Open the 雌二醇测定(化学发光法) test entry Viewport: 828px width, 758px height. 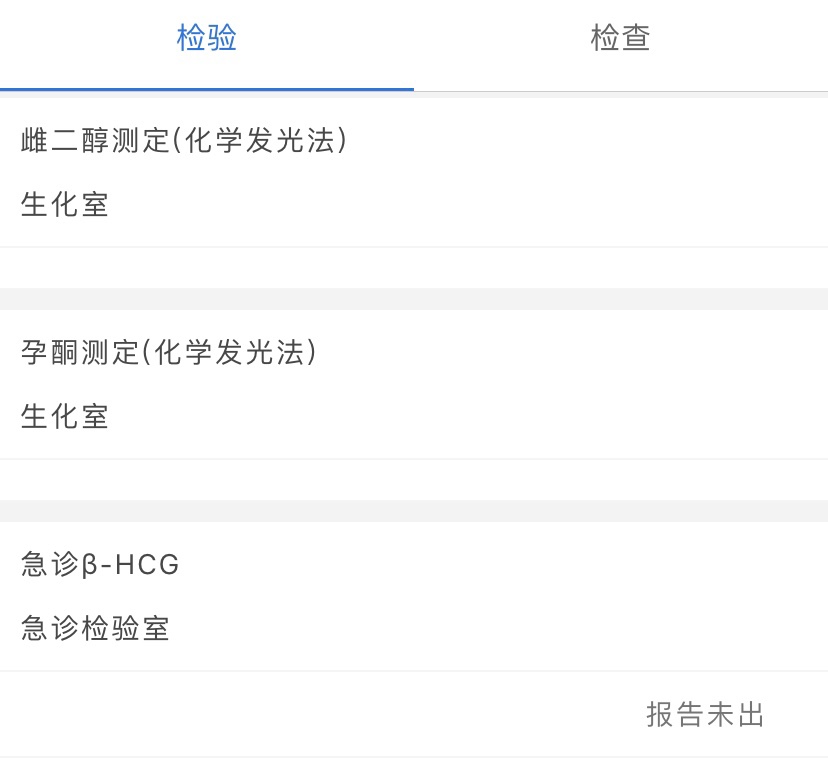pyautogui.click(x=184, y=142)
